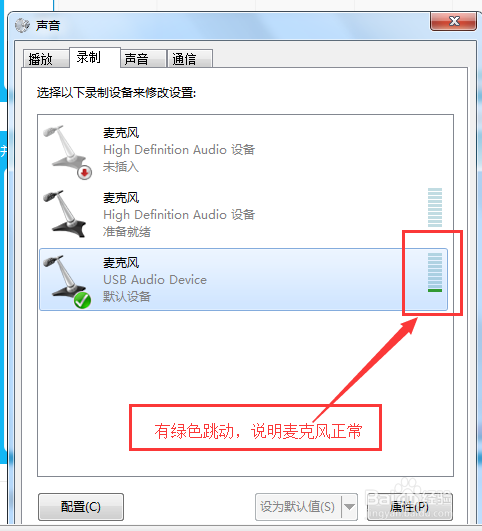Close the 声音 dialog window

click(453, 21)
